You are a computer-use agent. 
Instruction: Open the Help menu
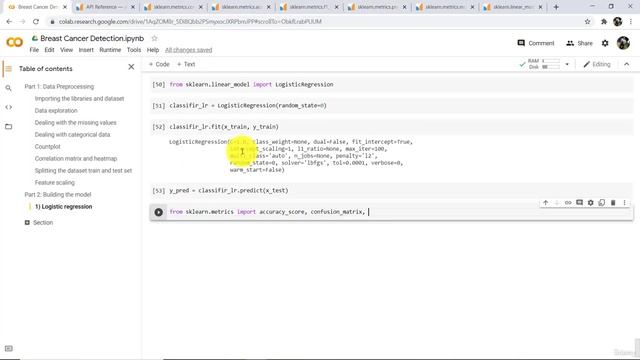153,50
